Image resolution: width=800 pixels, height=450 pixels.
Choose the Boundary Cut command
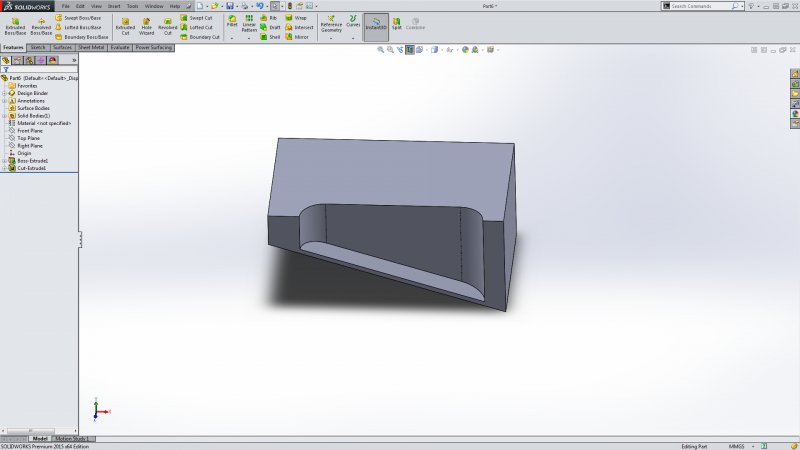pos(200,37)
